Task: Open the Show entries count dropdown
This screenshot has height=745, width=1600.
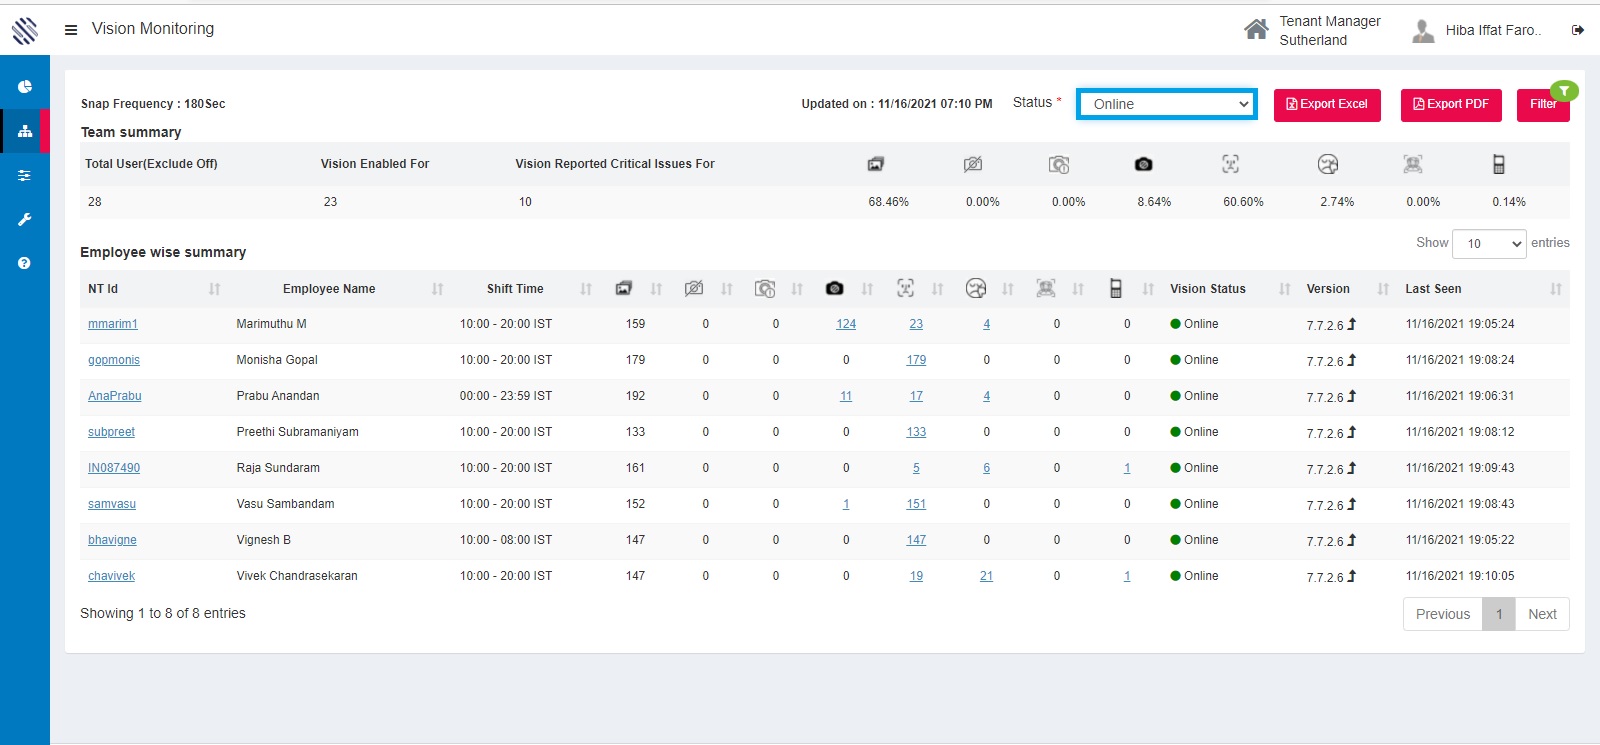Action: [1488, 244]
